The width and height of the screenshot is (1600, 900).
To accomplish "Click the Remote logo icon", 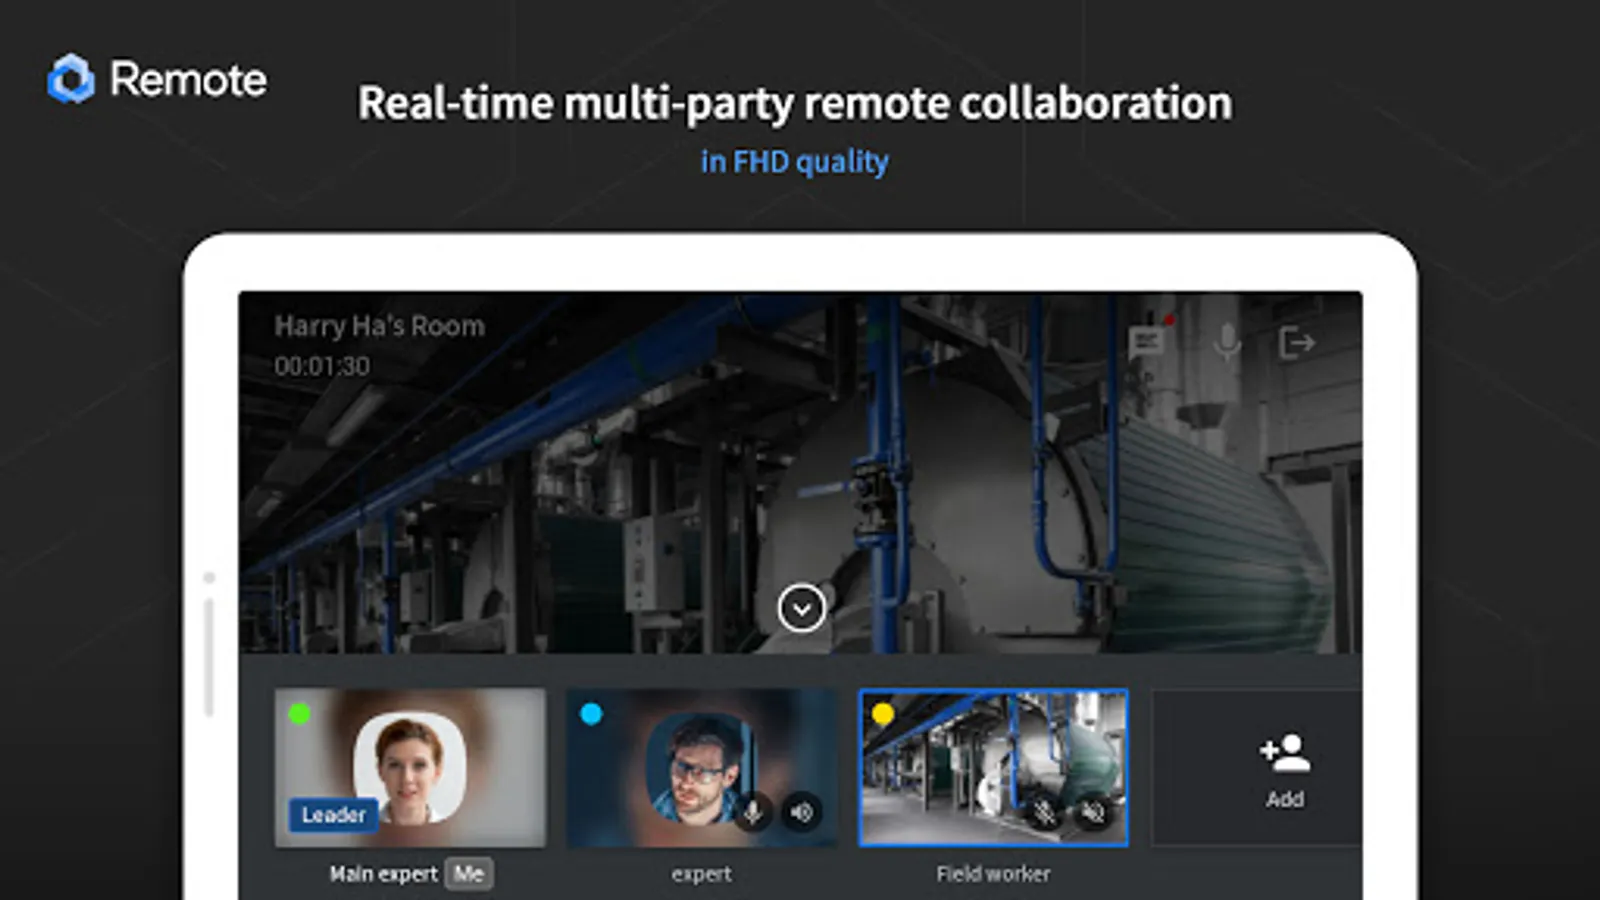I will [x=71, y=79].
